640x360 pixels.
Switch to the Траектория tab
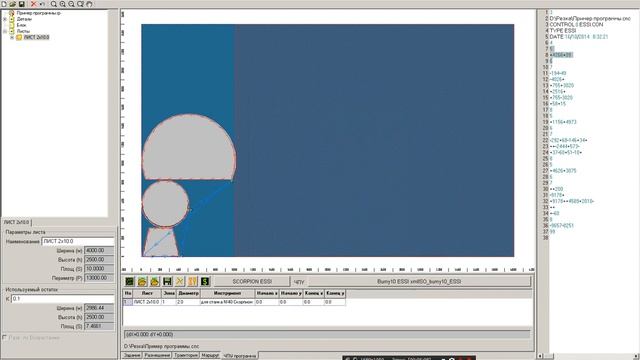pos(186,356)
